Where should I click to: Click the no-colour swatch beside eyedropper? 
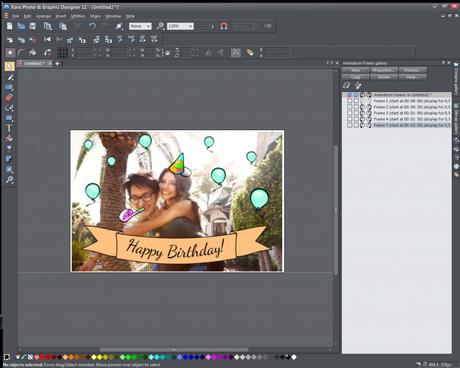(x=30, y=357)
